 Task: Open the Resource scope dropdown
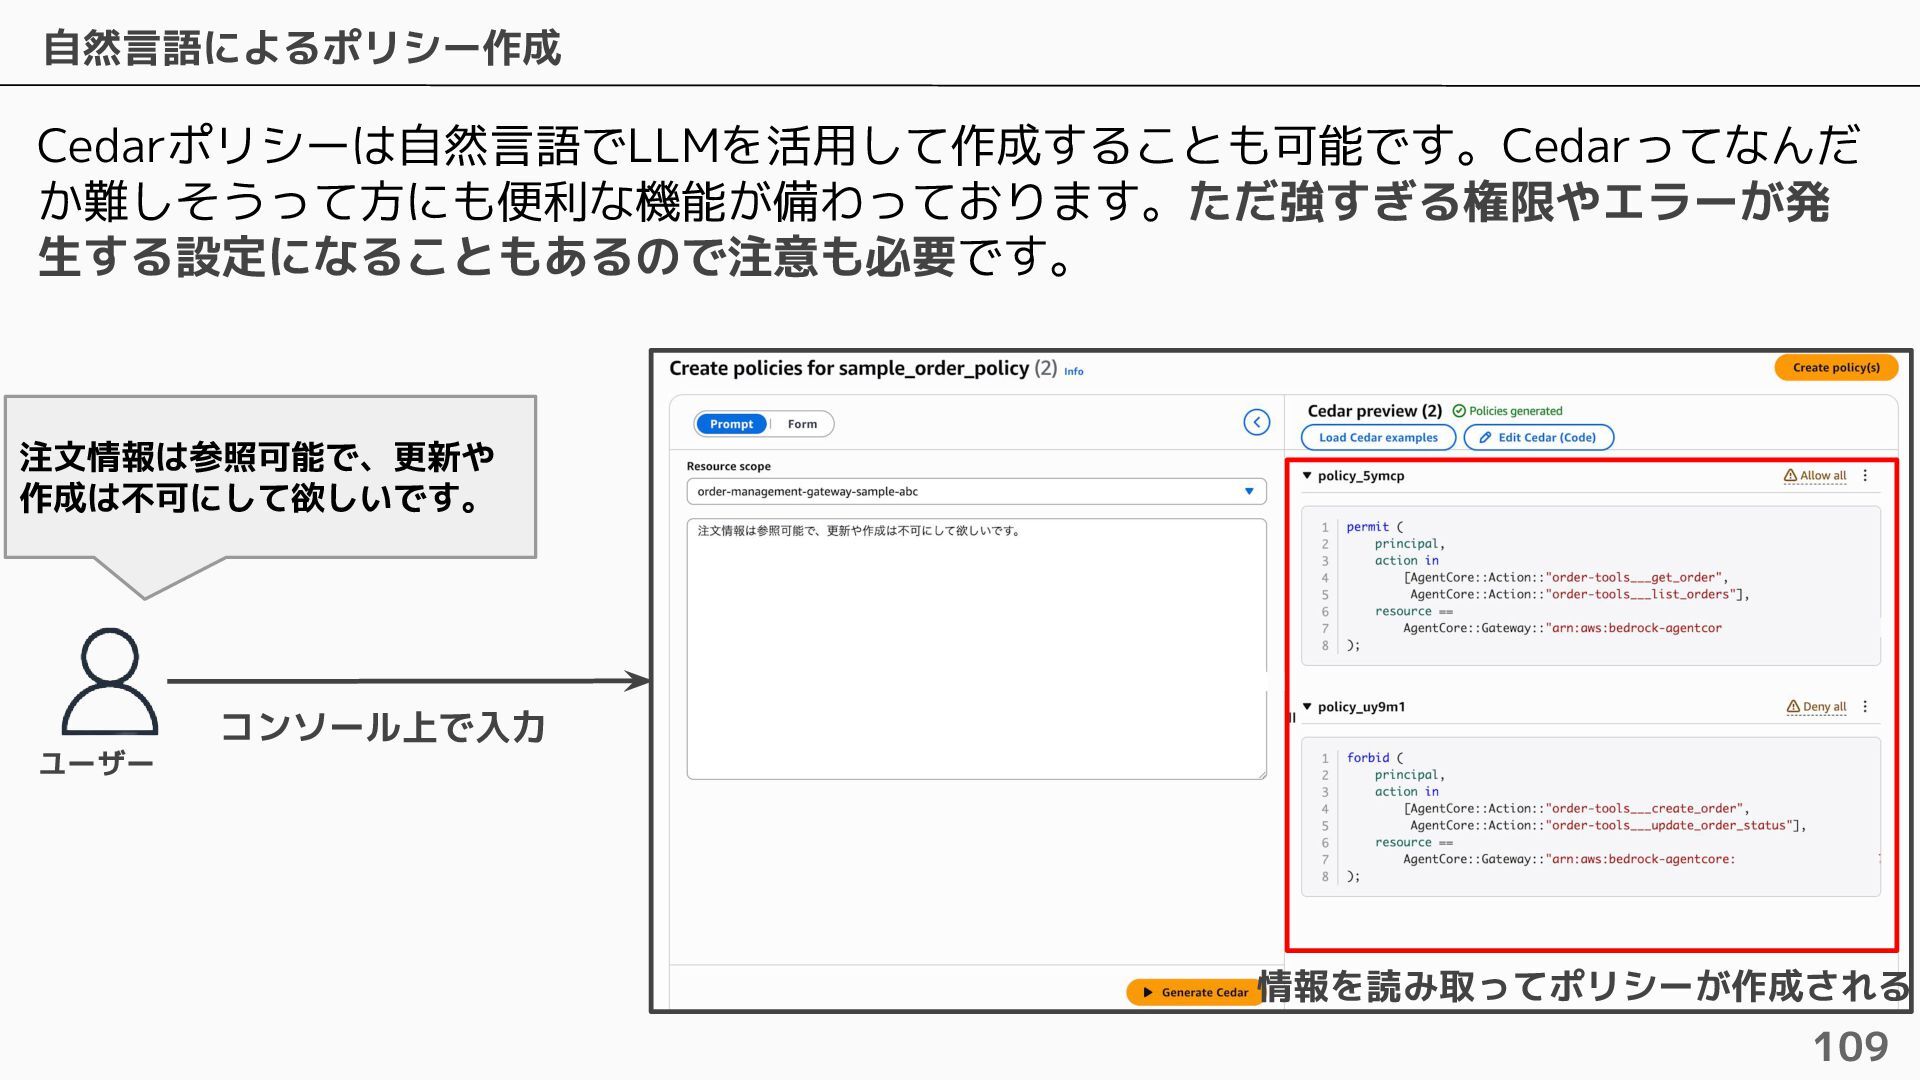coord(976,491)
